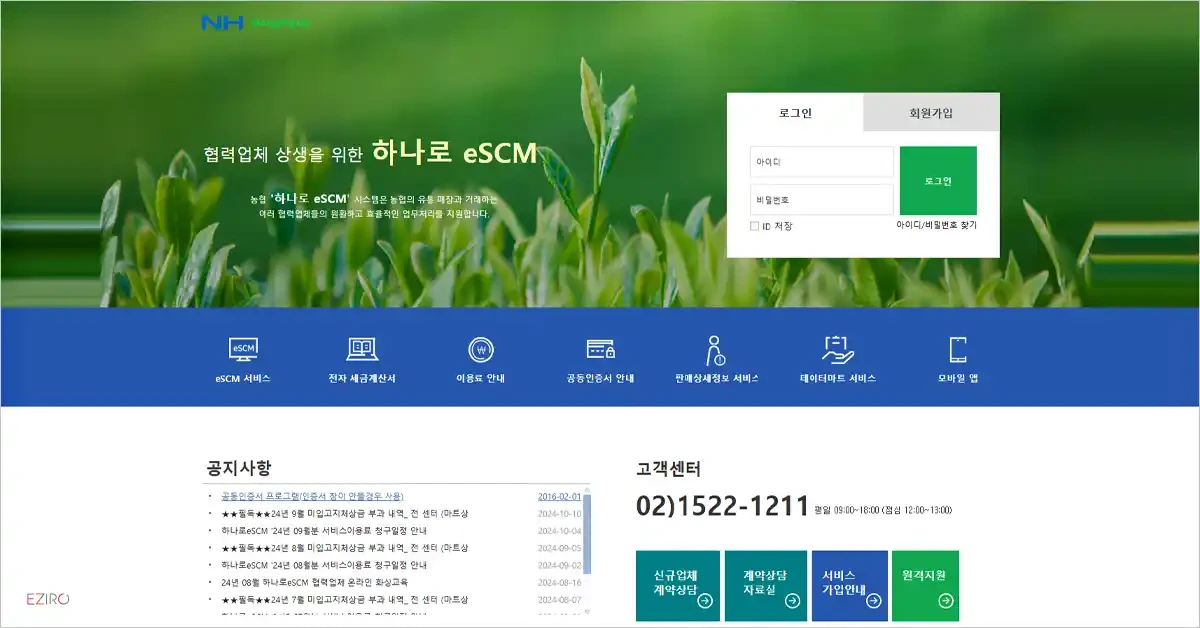Open the '24년 09월분 서비스이용료 청구일정 notice
1200x628 pixels.
(324, 530)
